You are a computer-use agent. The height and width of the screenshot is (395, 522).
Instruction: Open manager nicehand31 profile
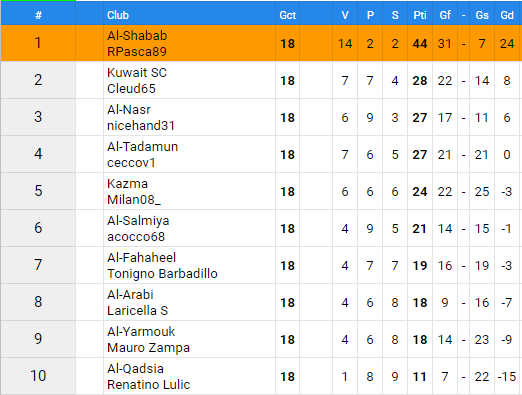(x=141, y=126)
